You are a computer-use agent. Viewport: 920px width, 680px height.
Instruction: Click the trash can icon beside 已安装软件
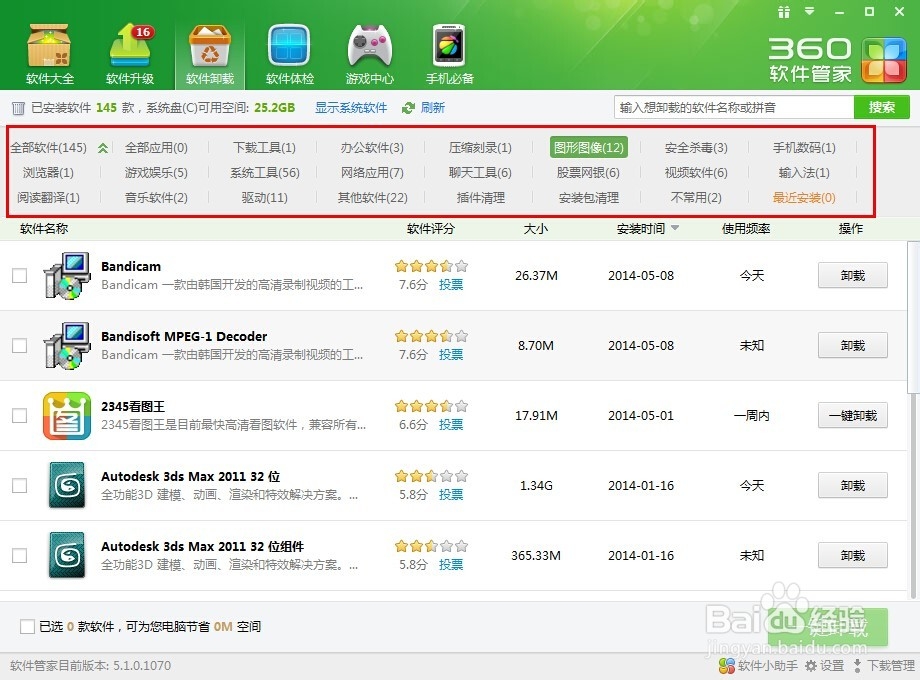pyautogui.click(x=18, y=108)
